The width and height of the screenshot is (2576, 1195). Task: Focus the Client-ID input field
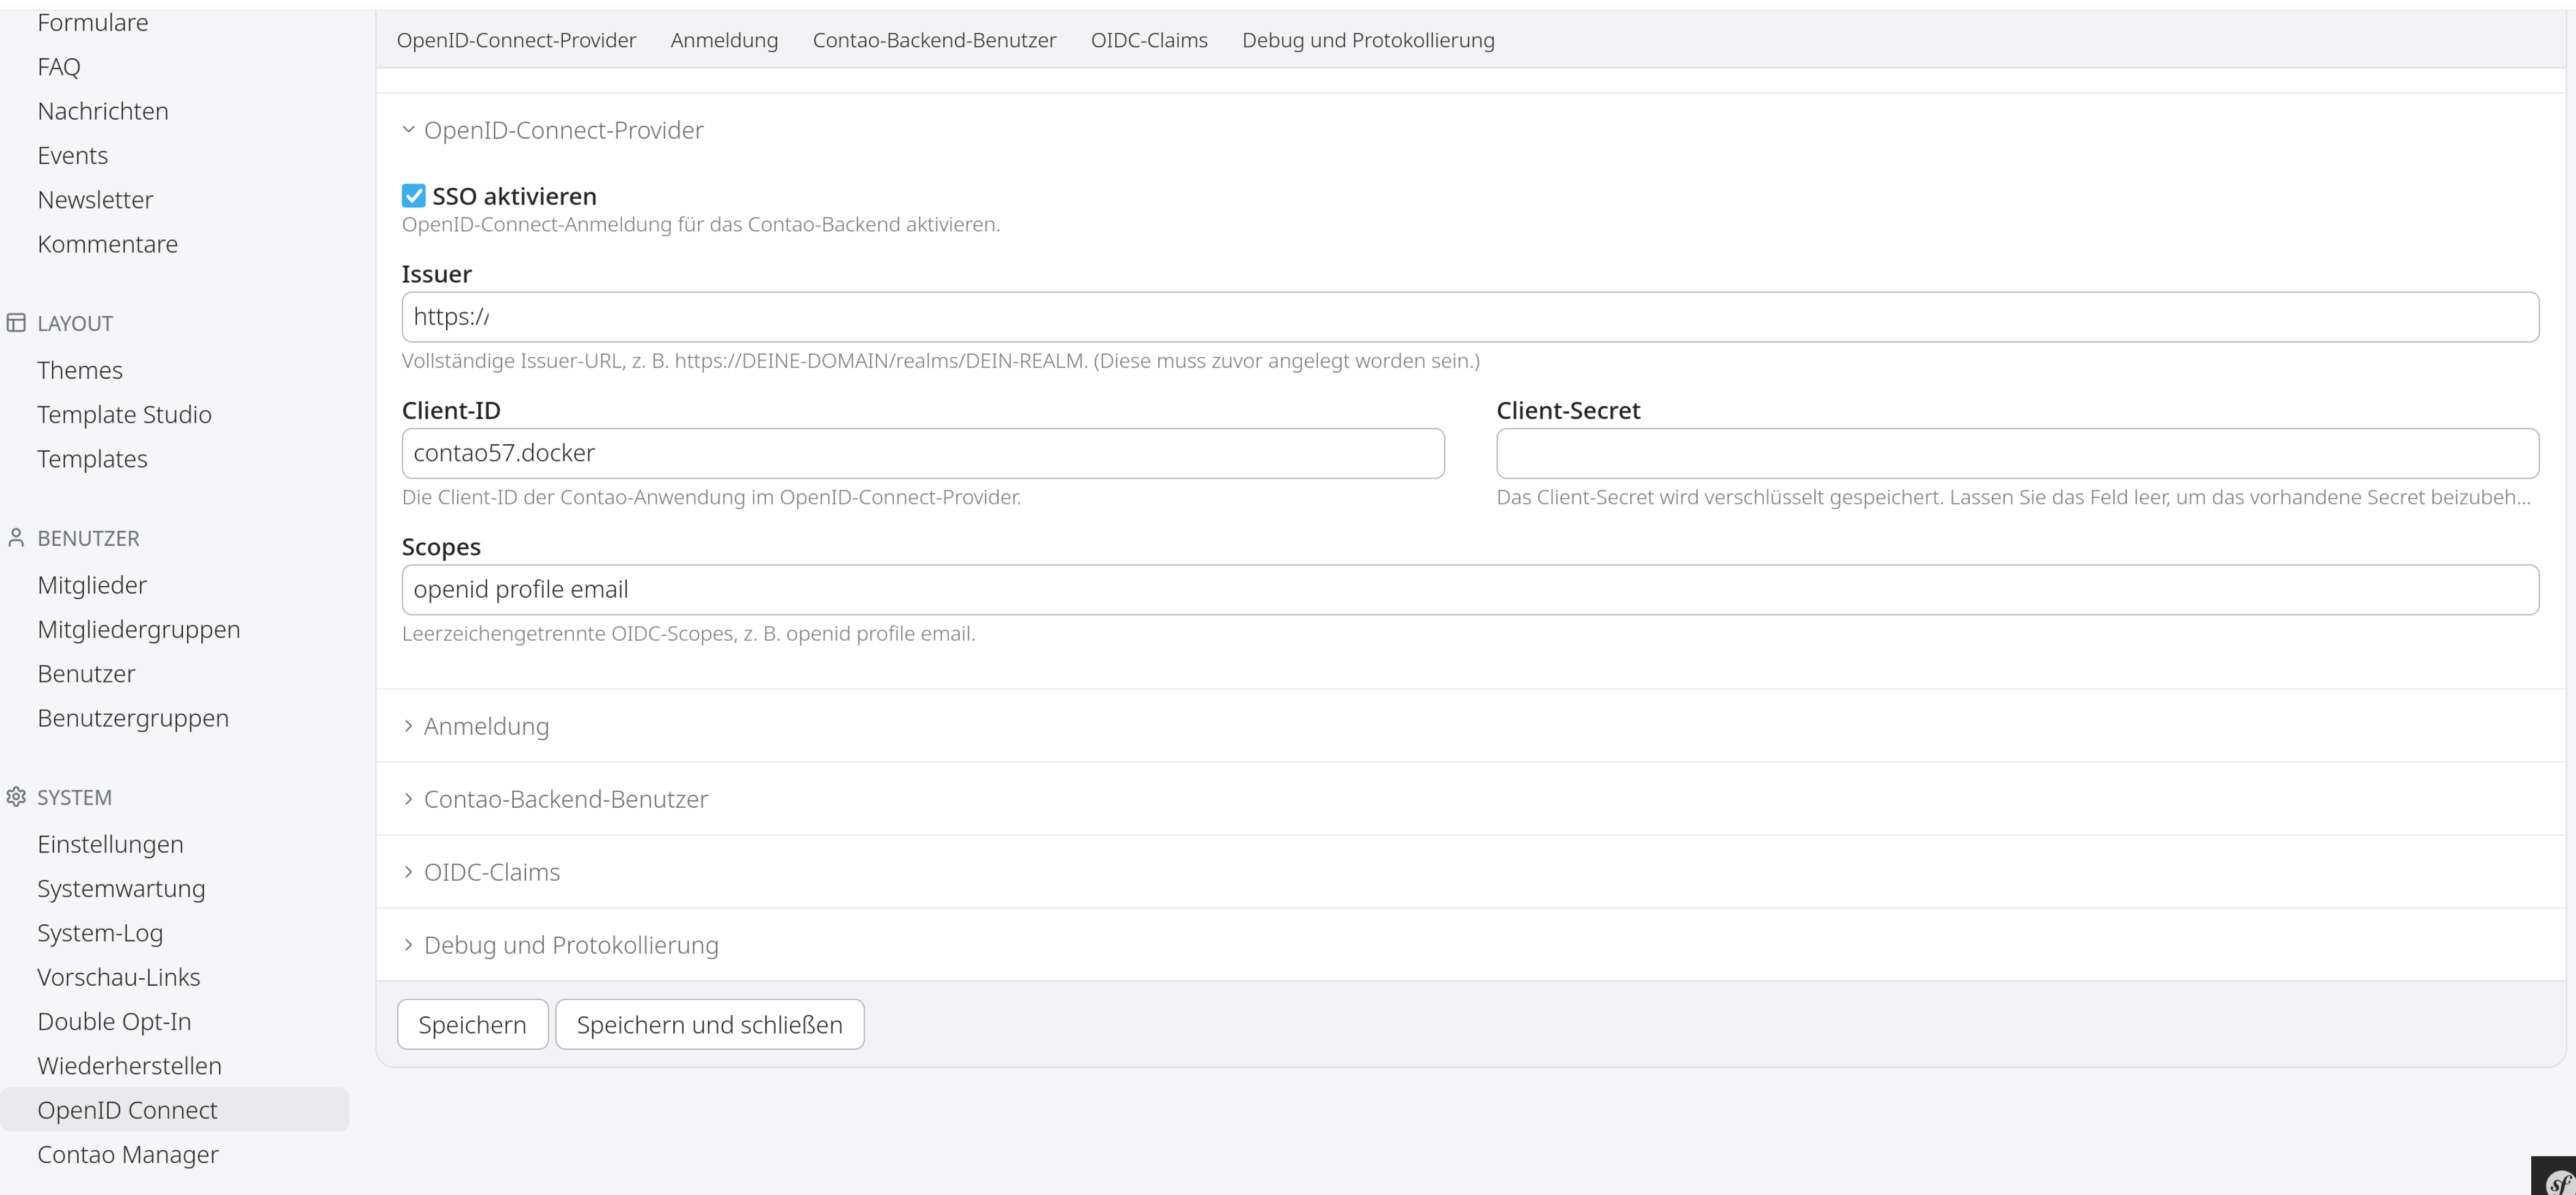pos(923,453)
